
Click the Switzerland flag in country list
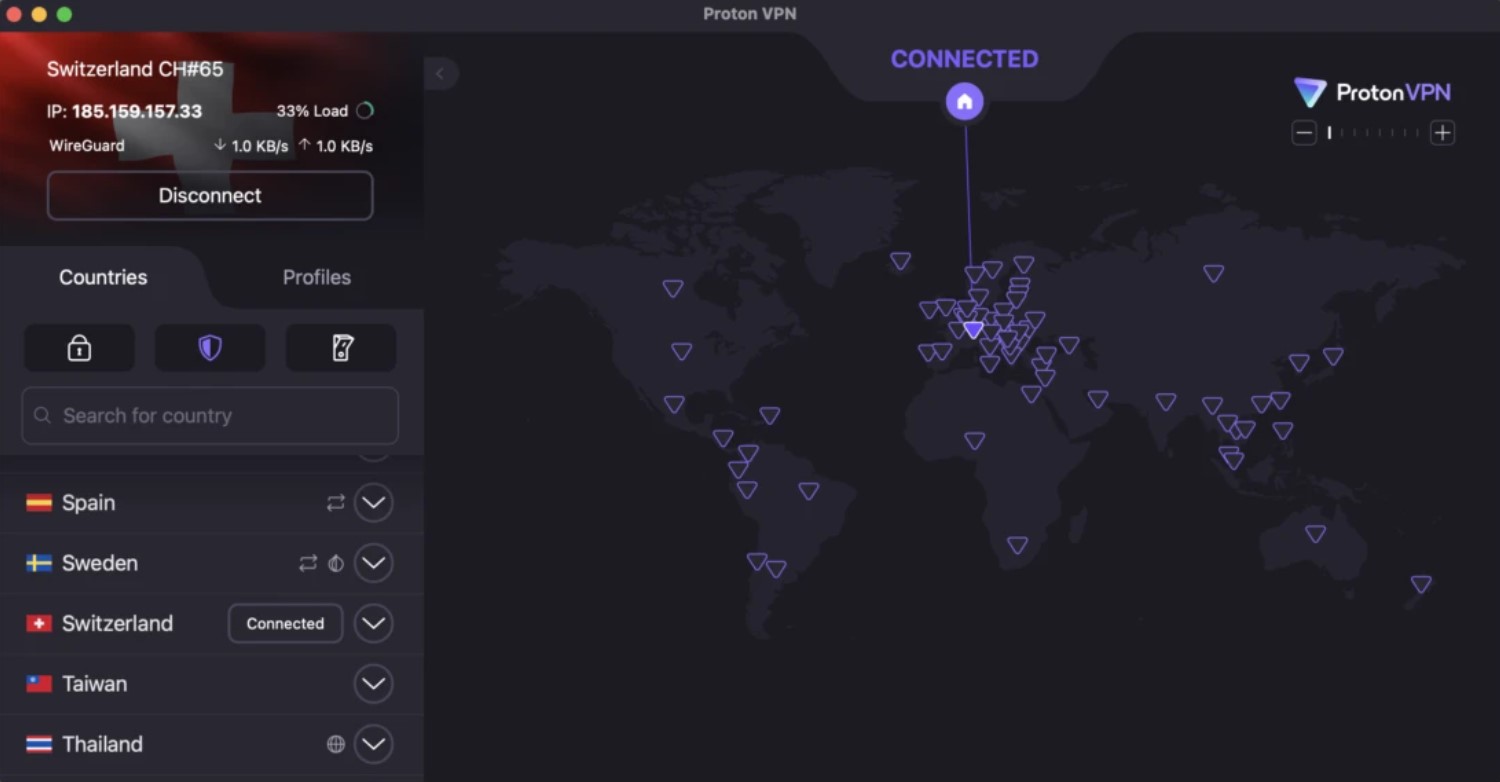(39, 623)
